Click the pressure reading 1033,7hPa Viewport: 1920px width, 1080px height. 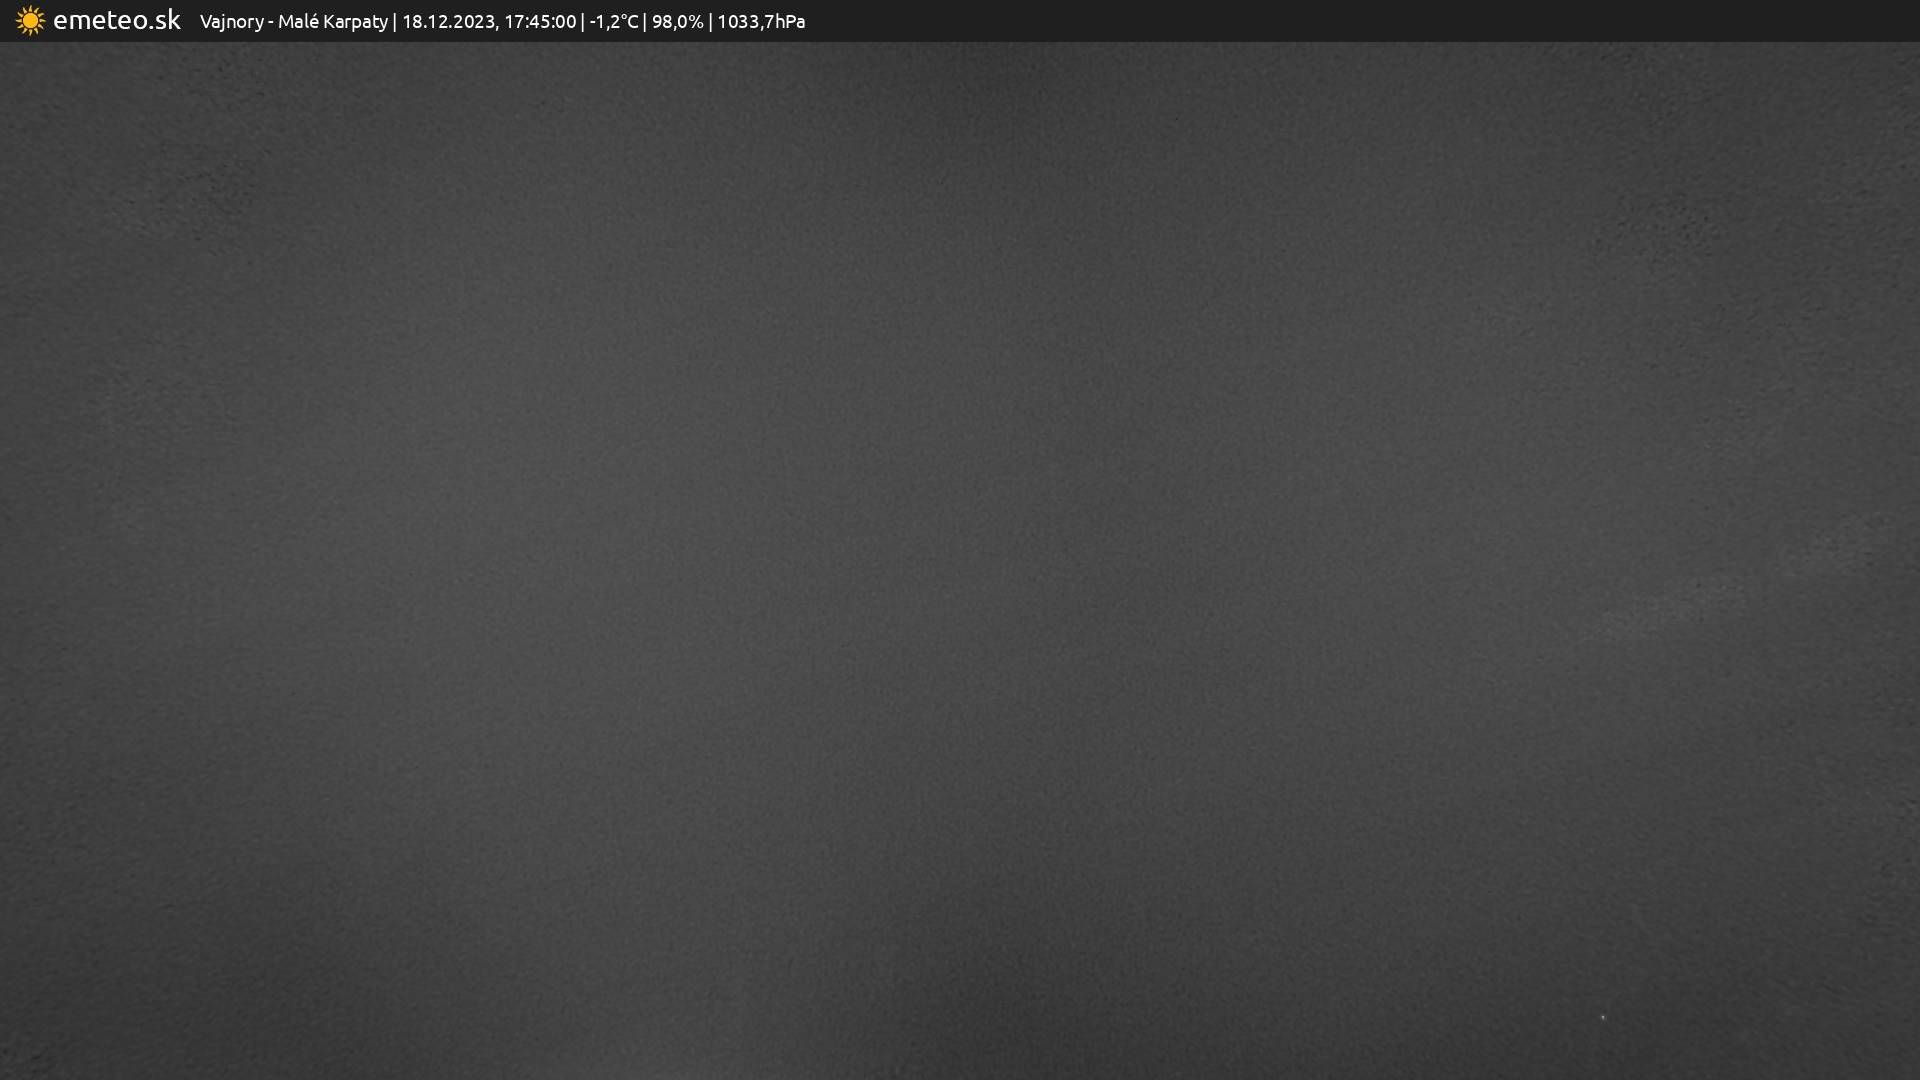(761, 22)
